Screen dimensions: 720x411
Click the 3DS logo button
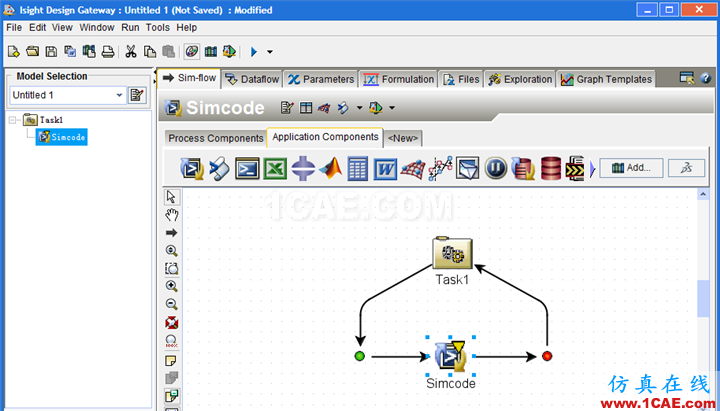point(686,168)
